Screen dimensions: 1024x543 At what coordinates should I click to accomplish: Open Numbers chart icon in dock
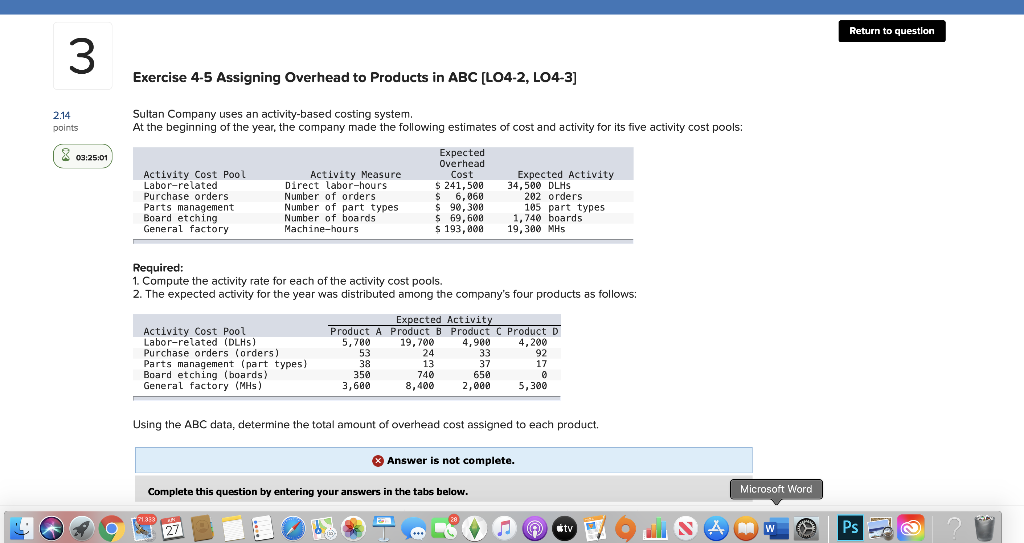click(655, 528)
